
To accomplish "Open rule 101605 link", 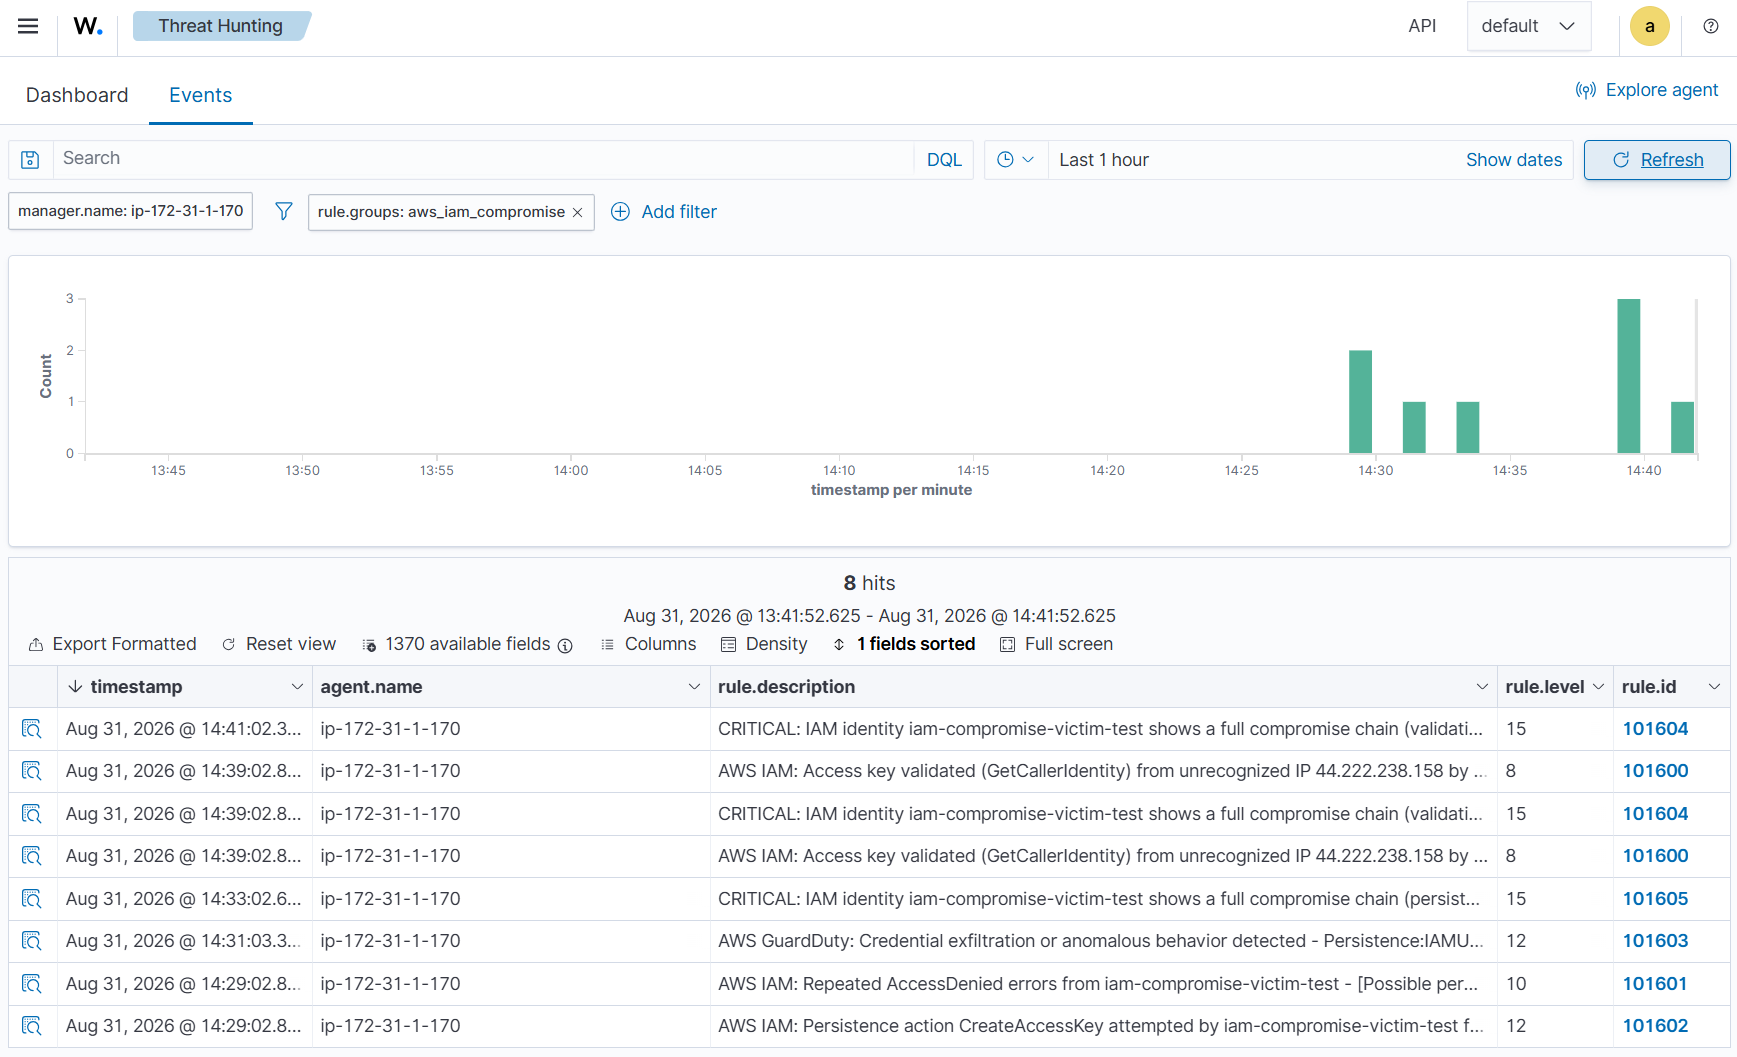I will coord(1655,899).
